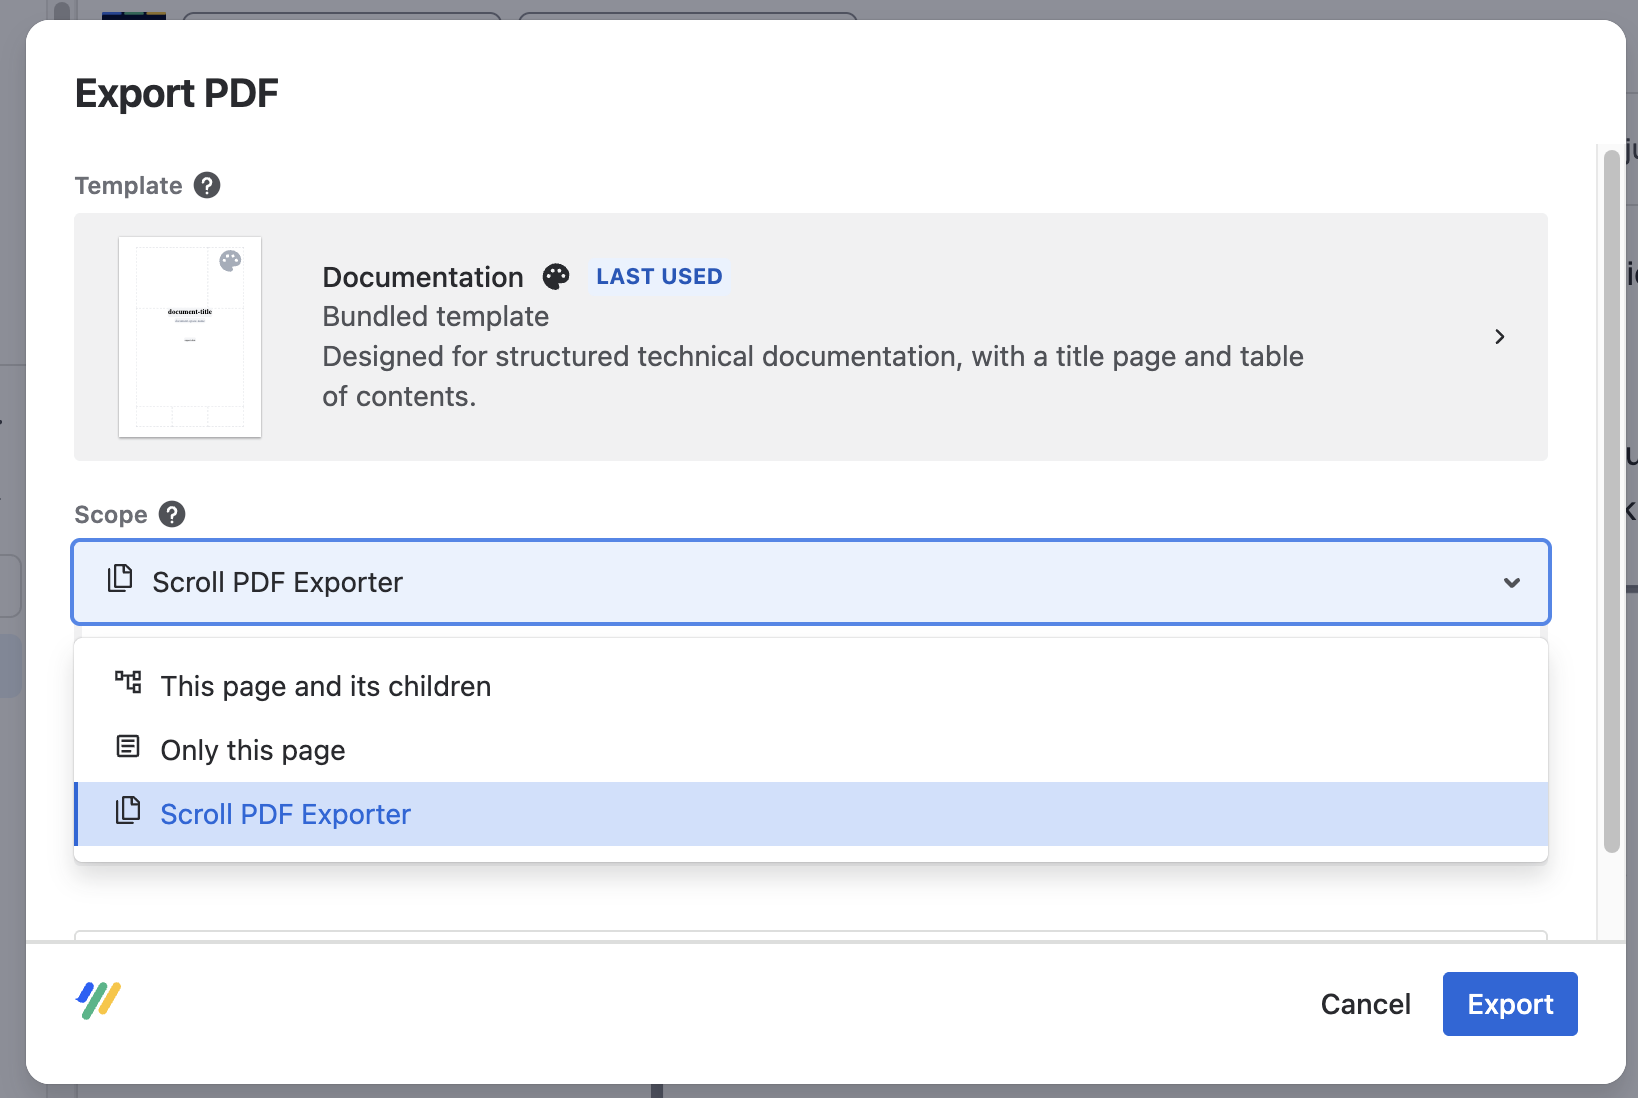Click the K15t logo in the dialog footer
Image resolution: width=1638 pixels, height=1098 pixels.
pyautogui.click(x=98, y=1000)
